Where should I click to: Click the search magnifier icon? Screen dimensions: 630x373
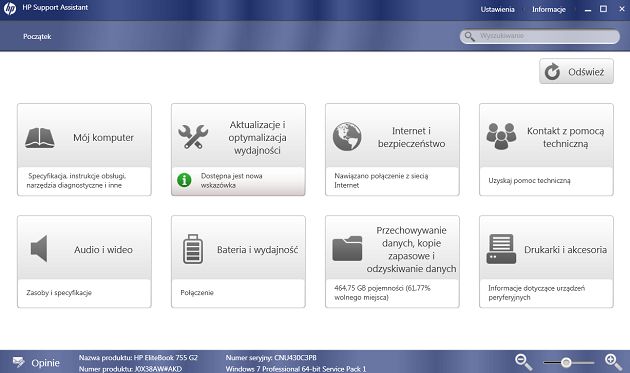[x=469, y=37]
